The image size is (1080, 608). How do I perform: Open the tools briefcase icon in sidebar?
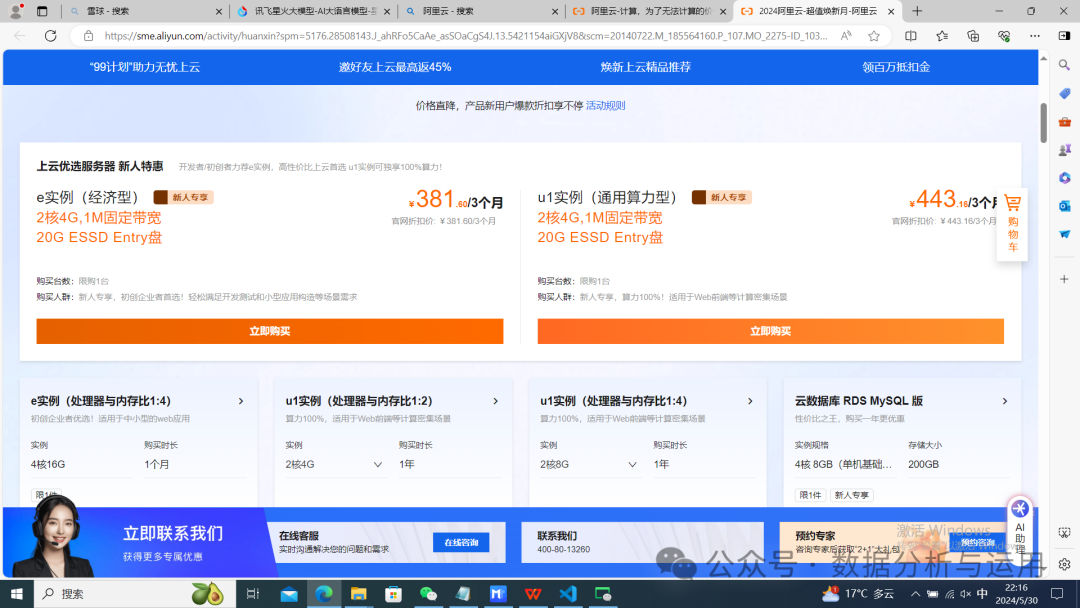click(1064, 122)
